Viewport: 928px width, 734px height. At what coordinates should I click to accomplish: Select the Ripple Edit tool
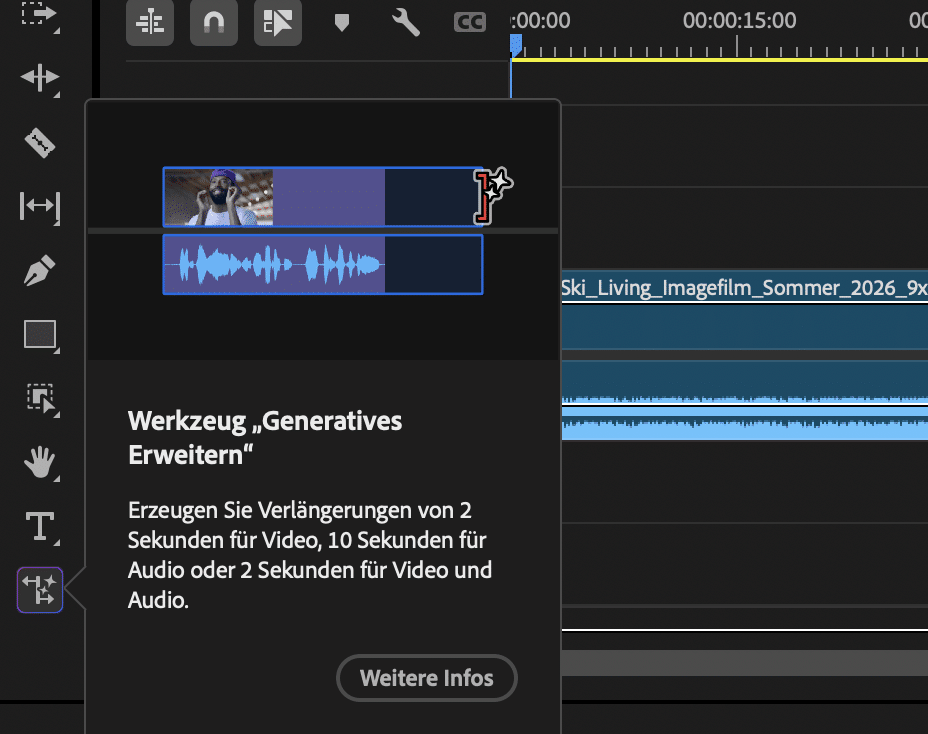pos(40,78)
